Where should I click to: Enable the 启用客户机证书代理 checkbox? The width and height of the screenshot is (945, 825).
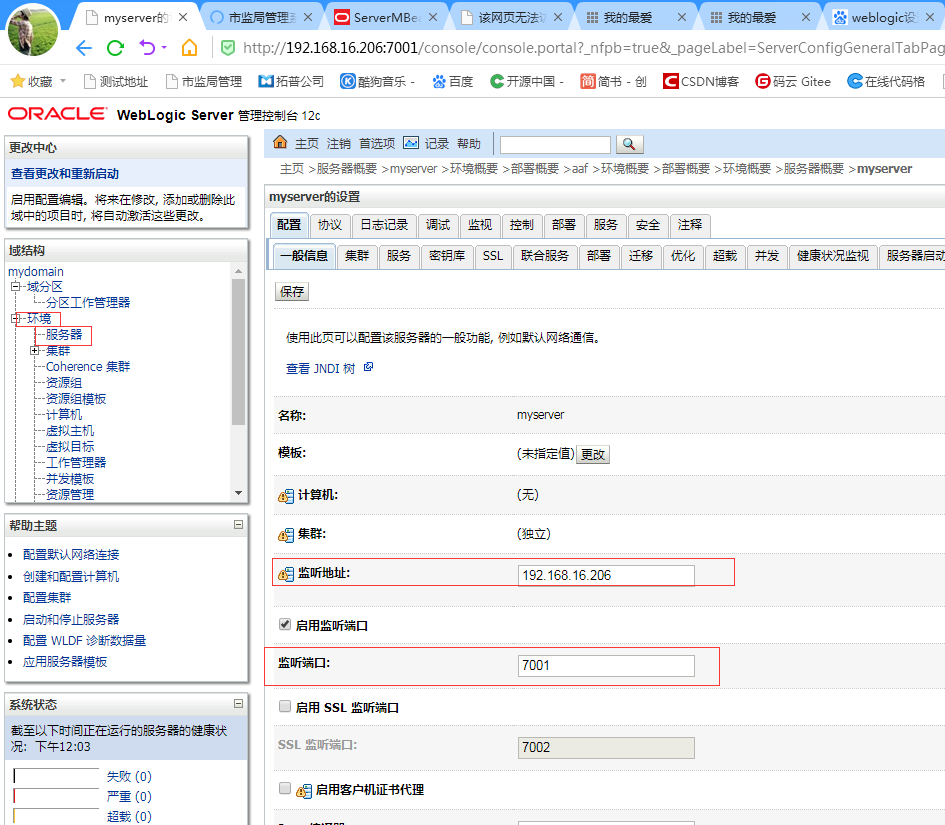(x=285, y=786)
